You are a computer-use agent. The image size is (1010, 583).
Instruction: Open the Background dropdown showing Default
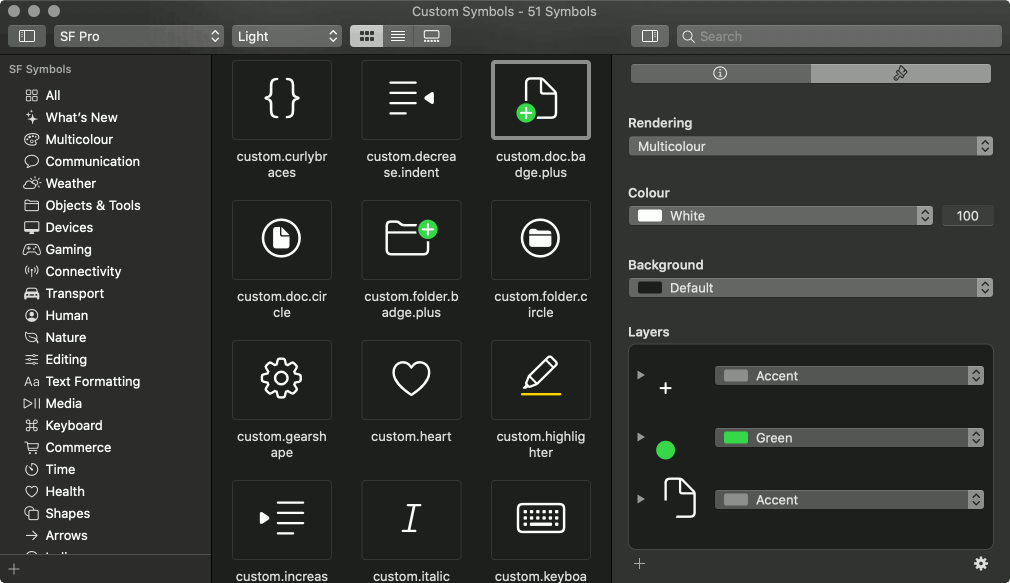[810, 287]
